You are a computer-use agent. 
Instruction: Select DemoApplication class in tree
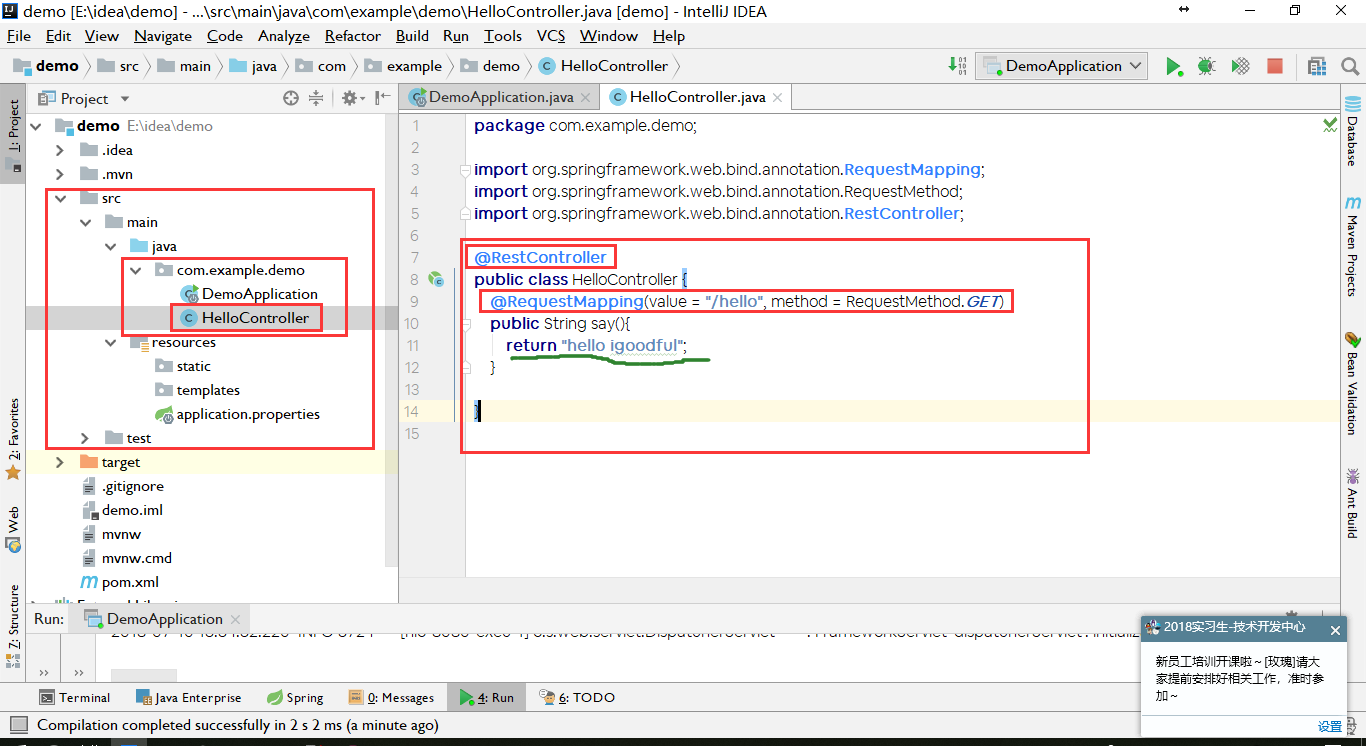click(249, 294)
